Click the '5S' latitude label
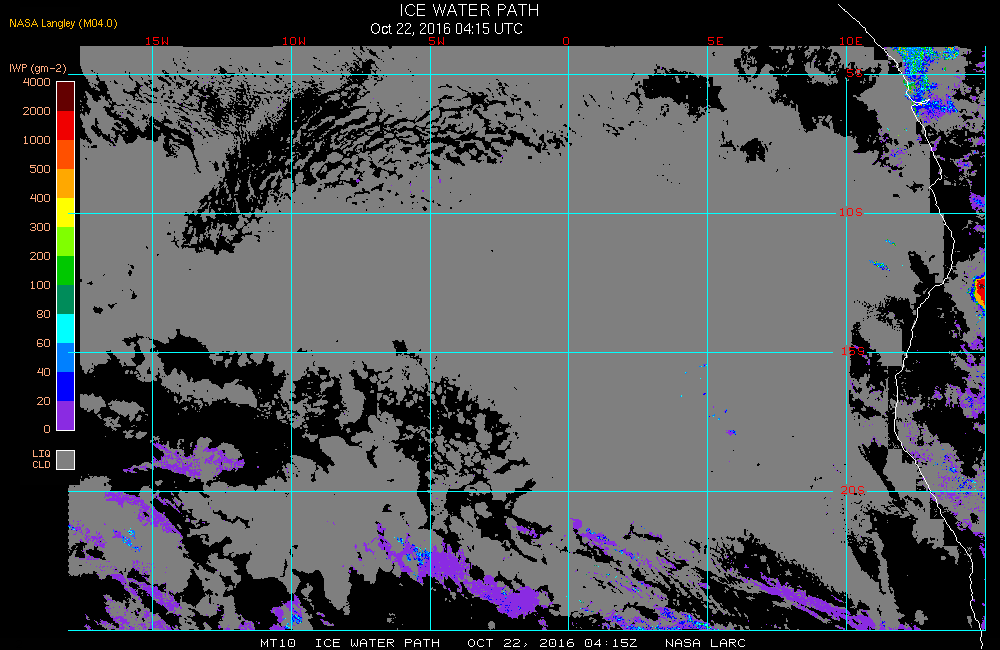Screen dimensions: 1000x650 coord(854,73)
